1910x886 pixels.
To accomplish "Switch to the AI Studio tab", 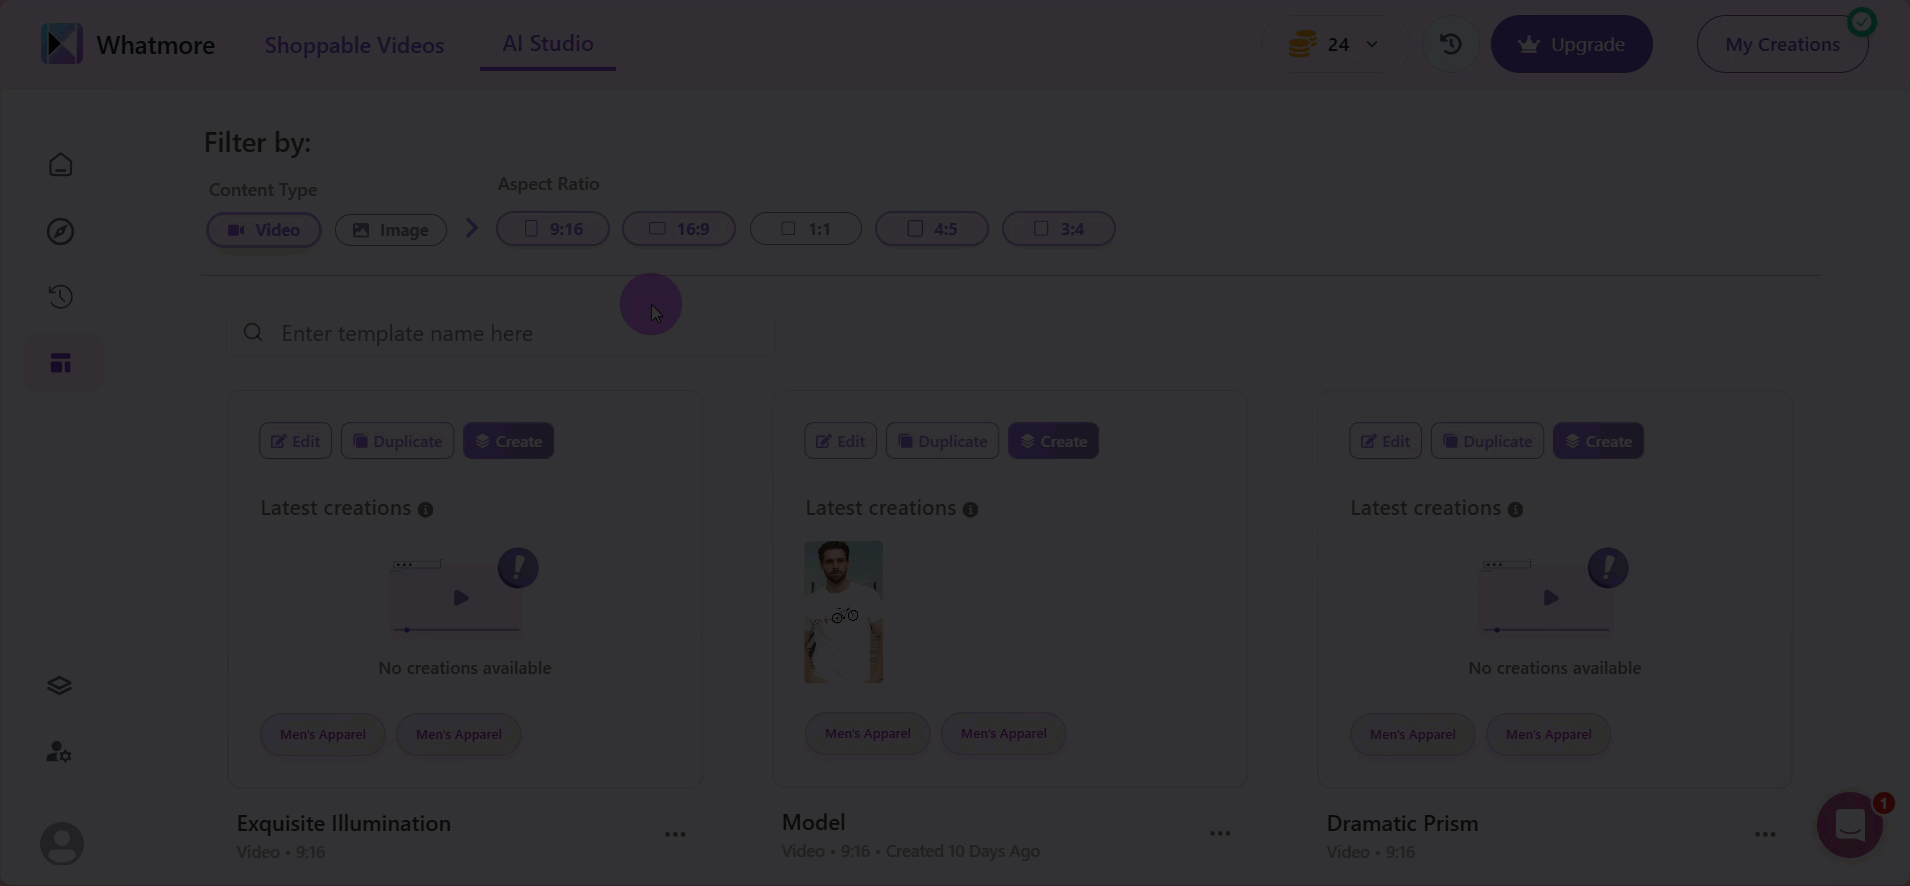I will point(548,44).
